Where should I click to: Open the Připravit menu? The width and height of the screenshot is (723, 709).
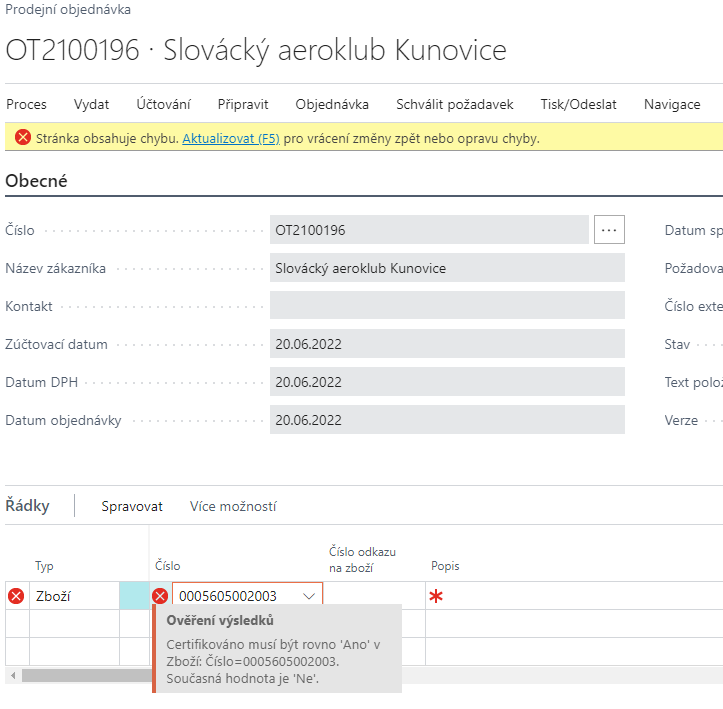243,104
